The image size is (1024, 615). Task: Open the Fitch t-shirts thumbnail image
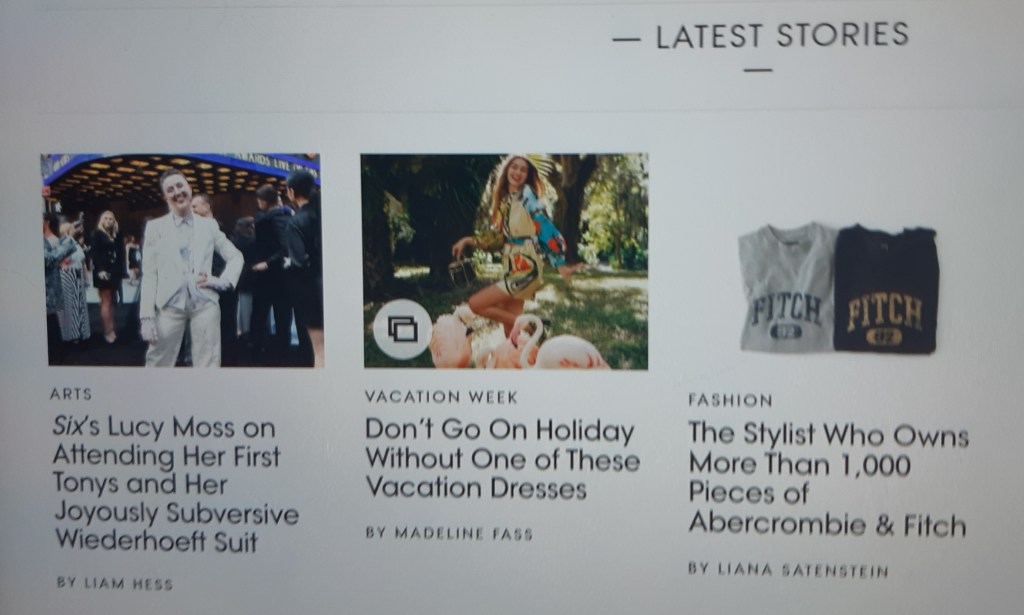coord(839,288)
